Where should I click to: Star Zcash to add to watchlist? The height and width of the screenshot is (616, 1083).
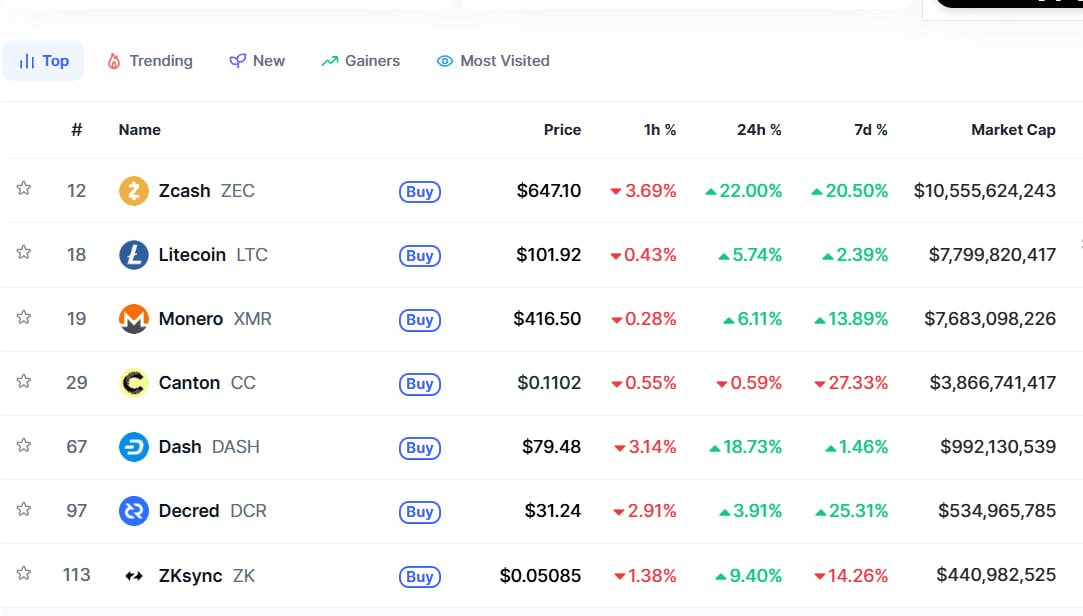[24, 189]
